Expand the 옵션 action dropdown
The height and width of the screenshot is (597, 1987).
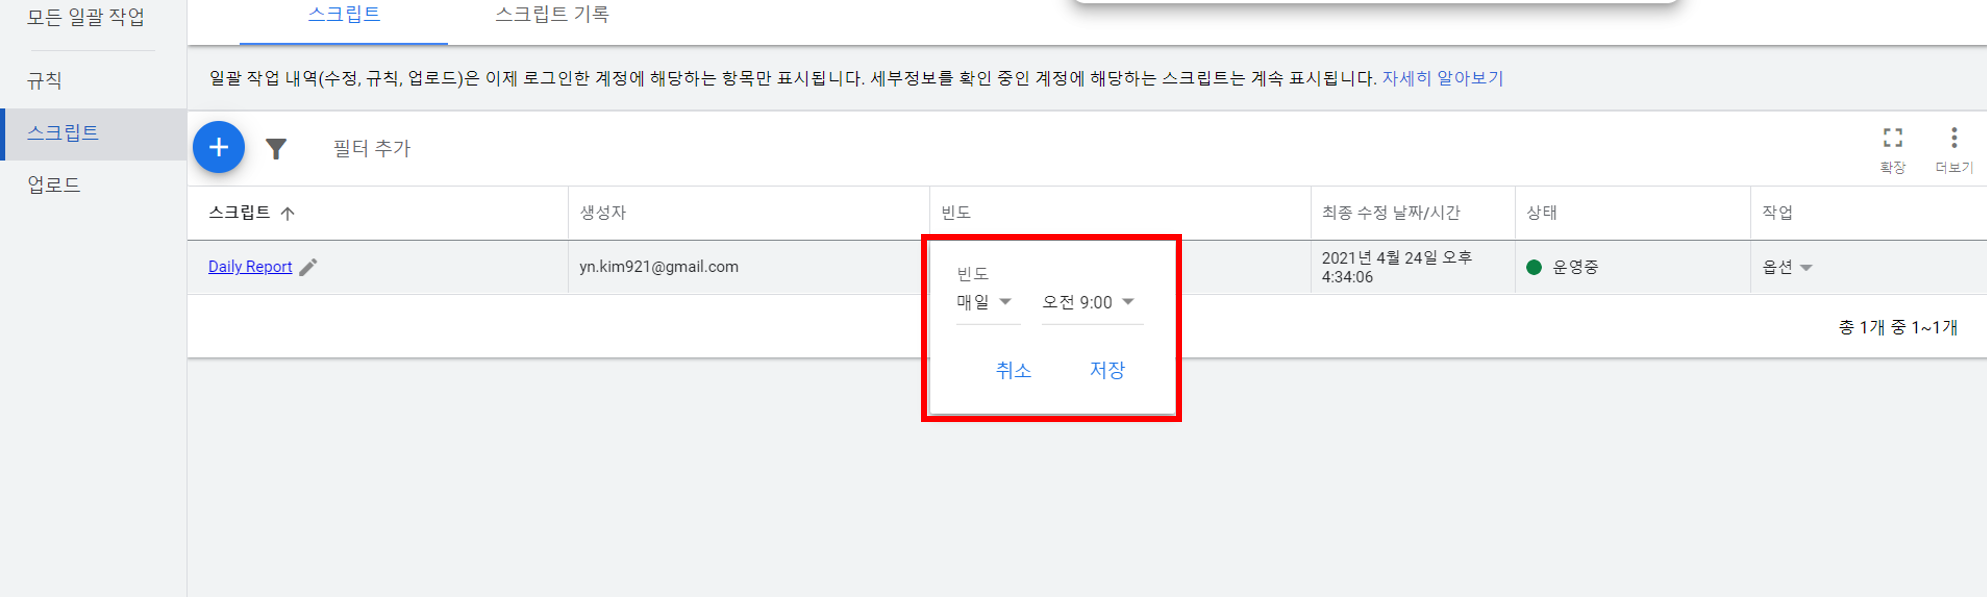(1787, 267)
